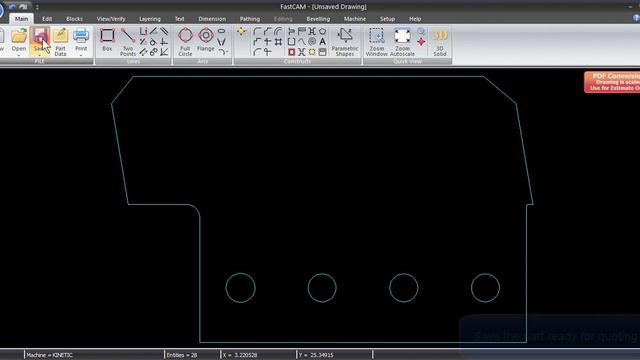The height and width of the screenshot is (360, 640).
Task: Click the 'Entities = 28' status bar entry
Action: tap(182, 355)
